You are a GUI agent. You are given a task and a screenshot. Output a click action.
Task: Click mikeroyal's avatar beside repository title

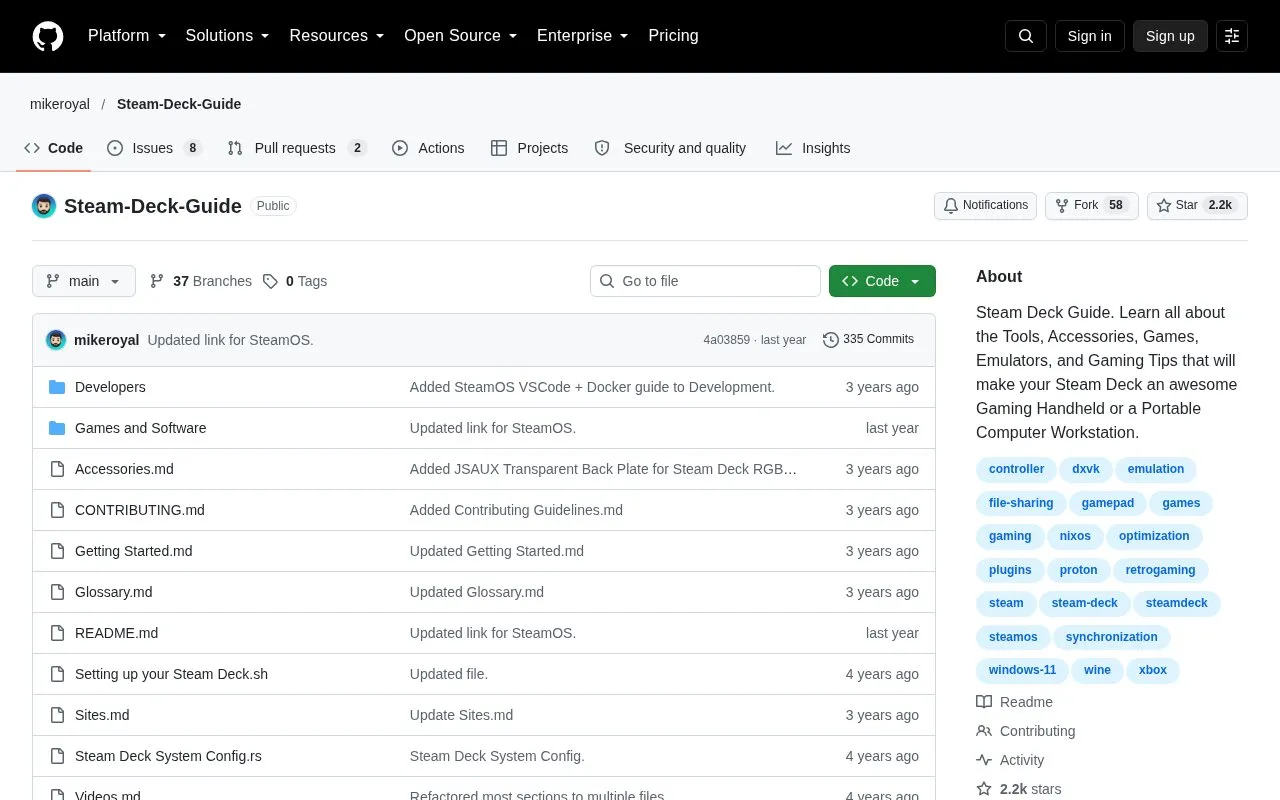point(44,206)
